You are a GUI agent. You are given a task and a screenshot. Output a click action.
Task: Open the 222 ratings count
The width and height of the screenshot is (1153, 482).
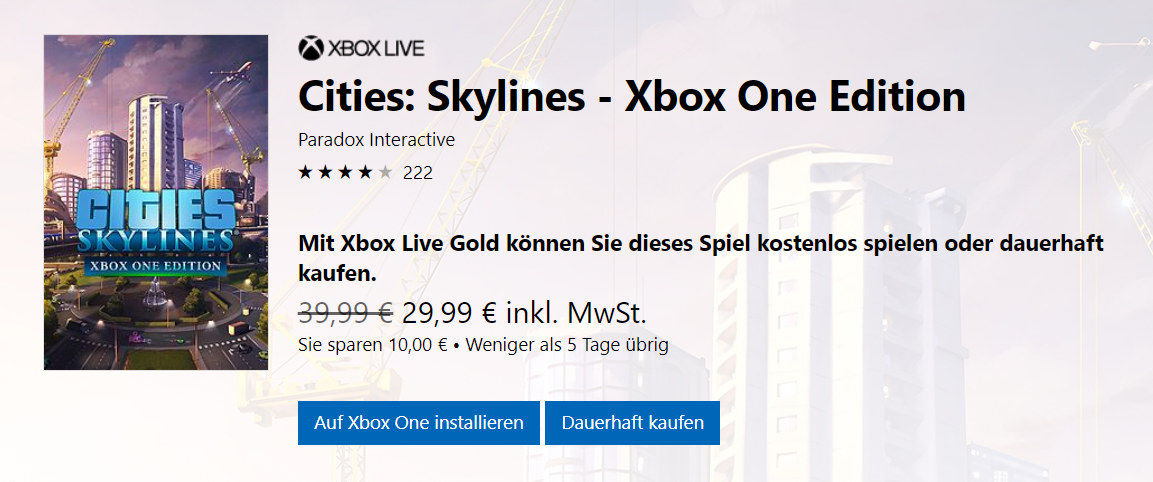(418, 174)
